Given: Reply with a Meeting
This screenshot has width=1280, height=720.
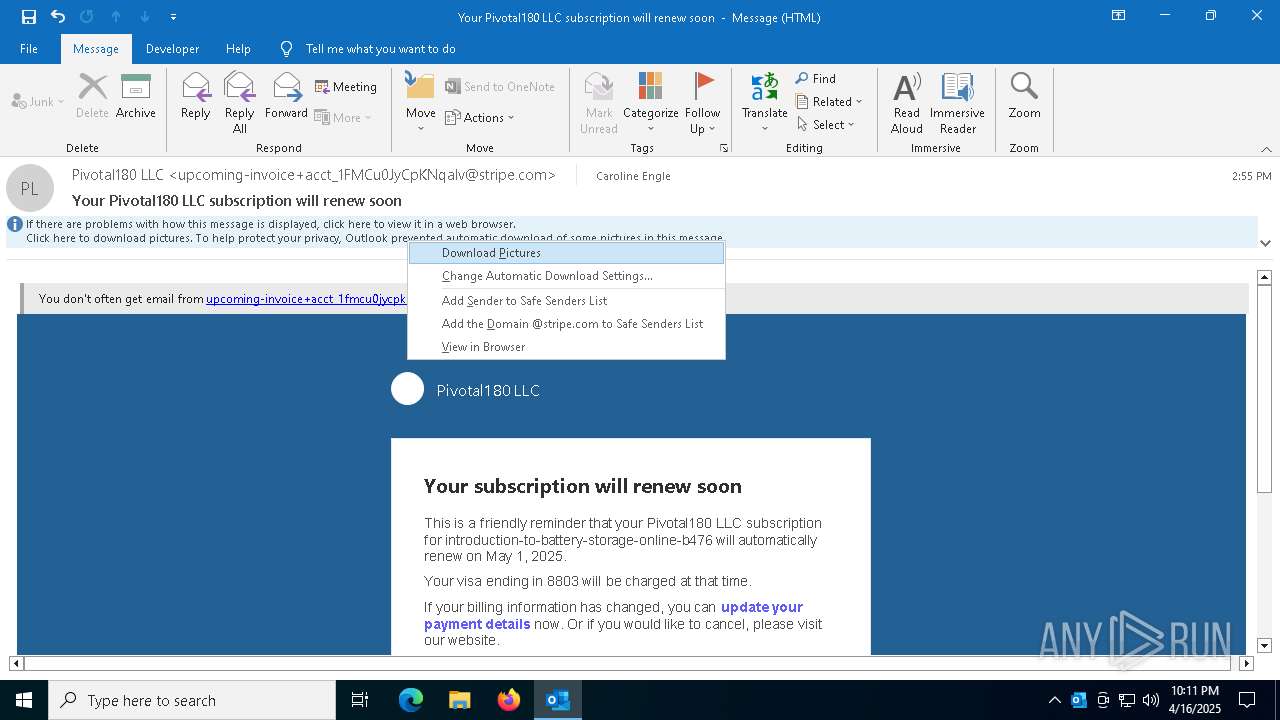Looking at the screenshot, I should pos(346,87).
